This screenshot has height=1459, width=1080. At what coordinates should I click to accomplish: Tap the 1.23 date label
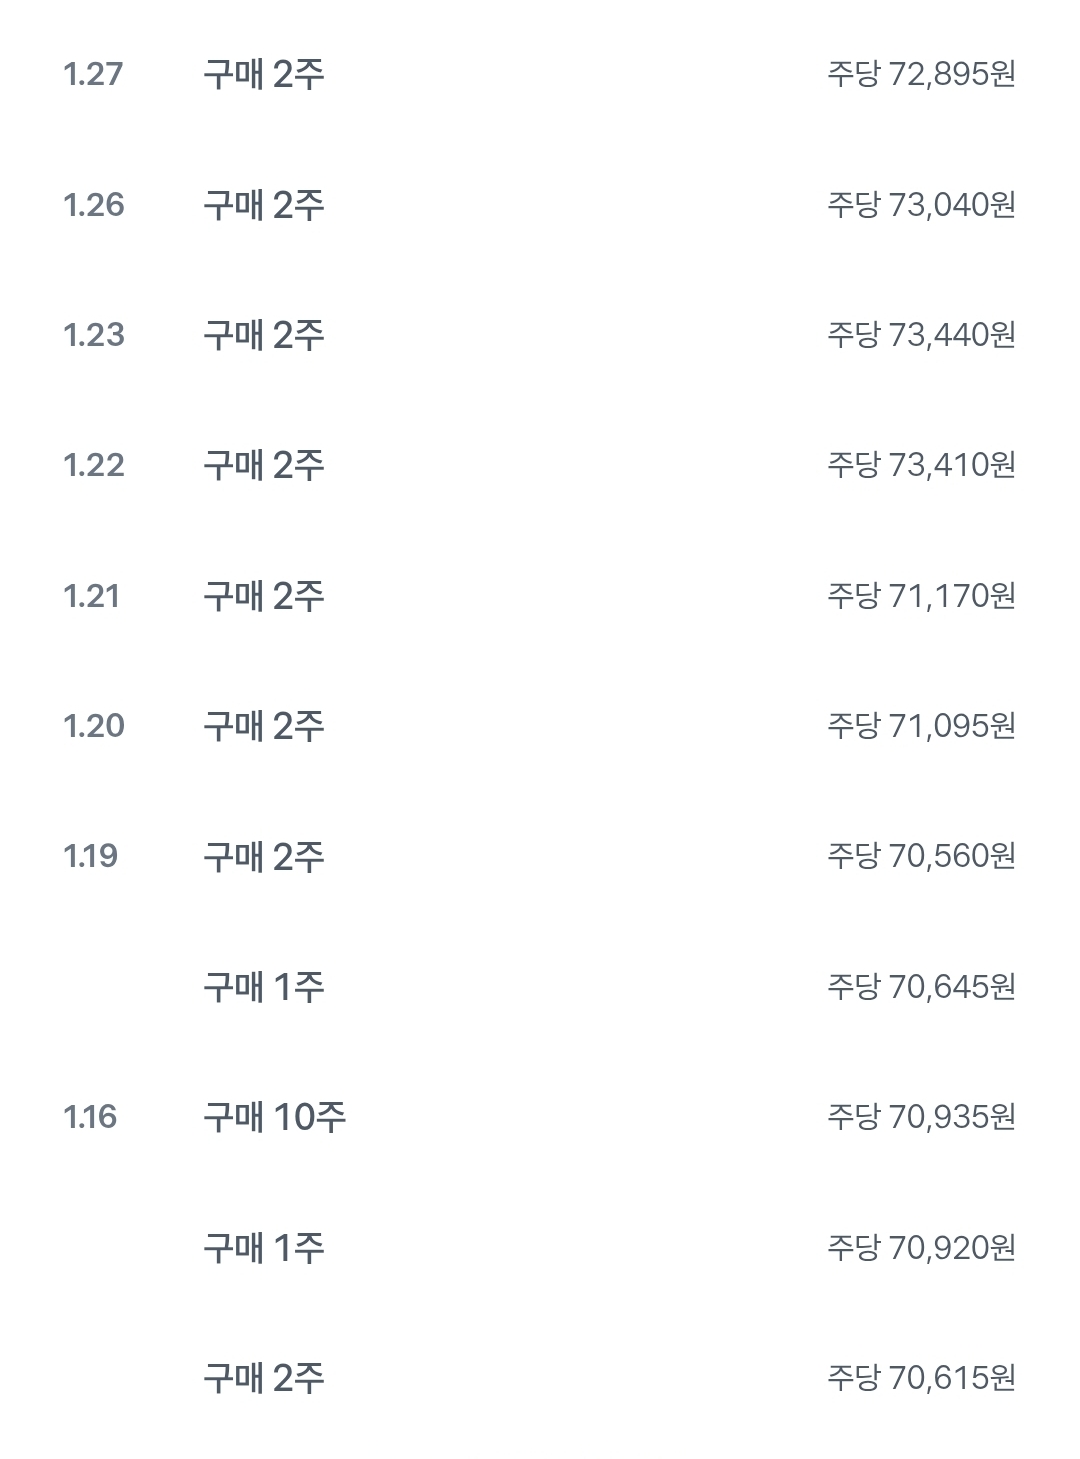pyautogui.click(x=93, y=335)
